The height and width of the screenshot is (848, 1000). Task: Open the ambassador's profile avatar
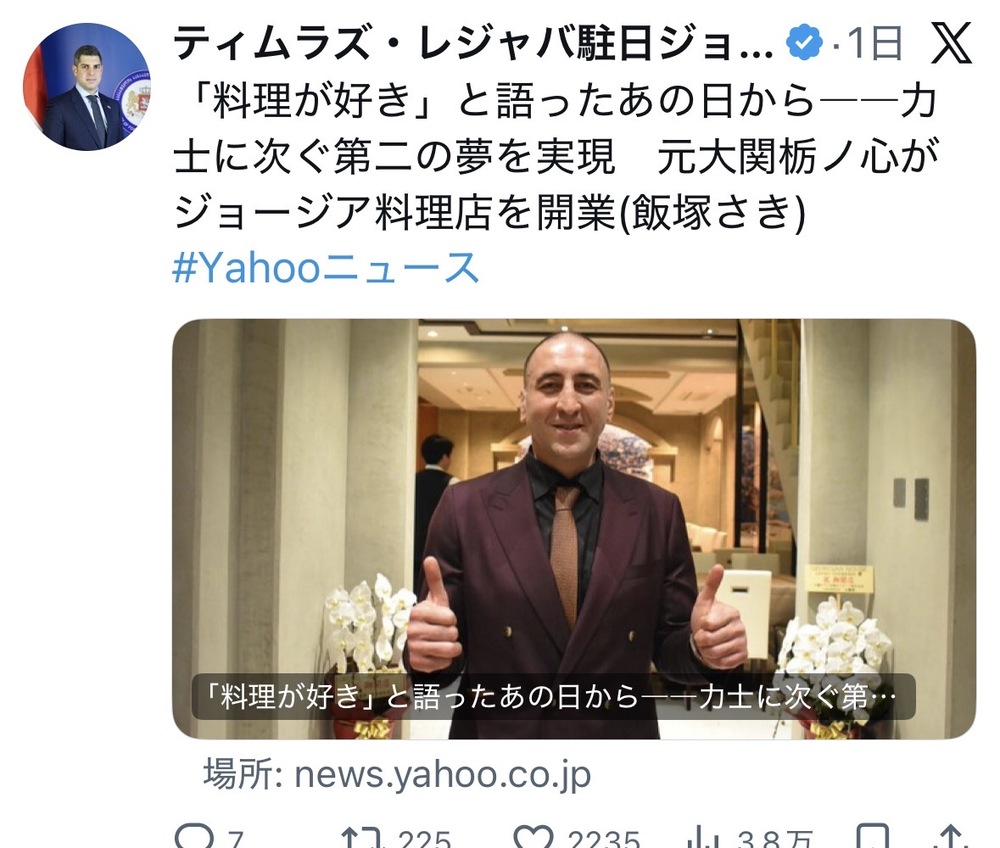(x=87, y=87)
